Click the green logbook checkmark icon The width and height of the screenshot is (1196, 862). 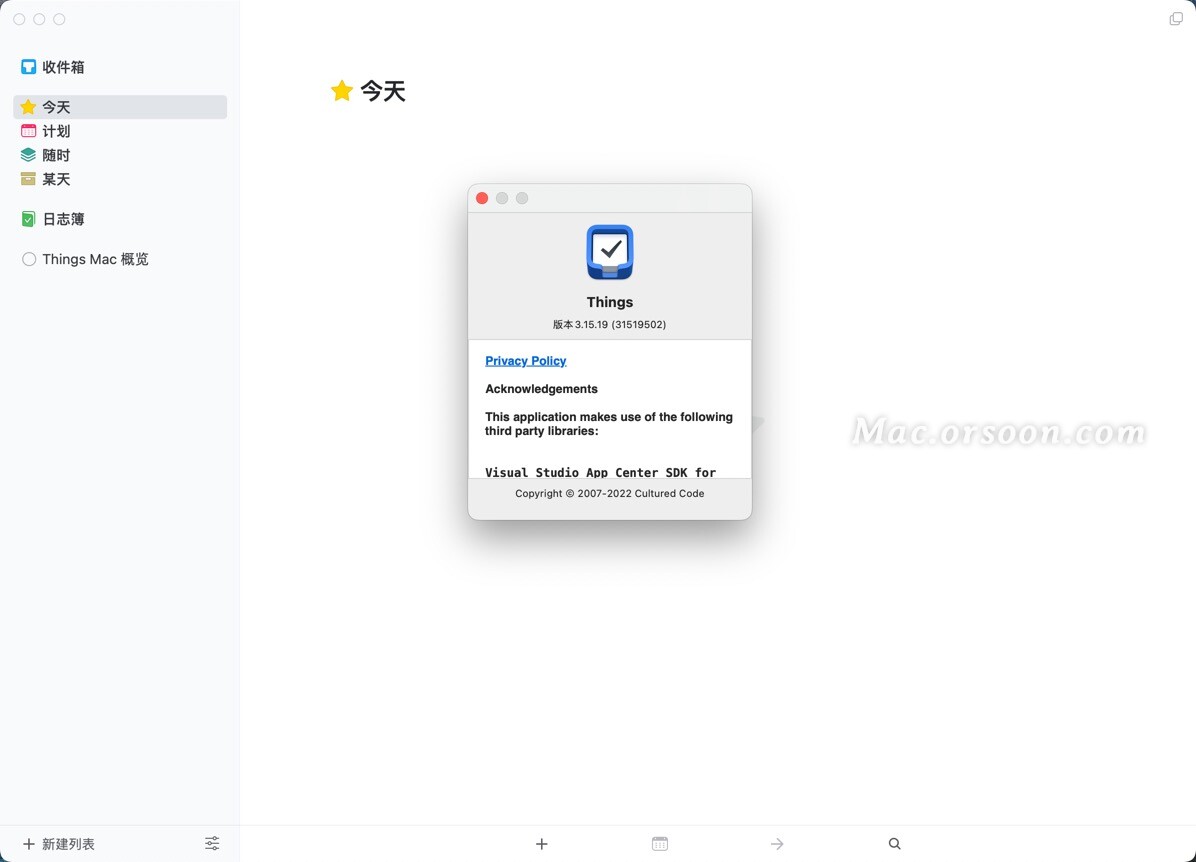(28, 220)
